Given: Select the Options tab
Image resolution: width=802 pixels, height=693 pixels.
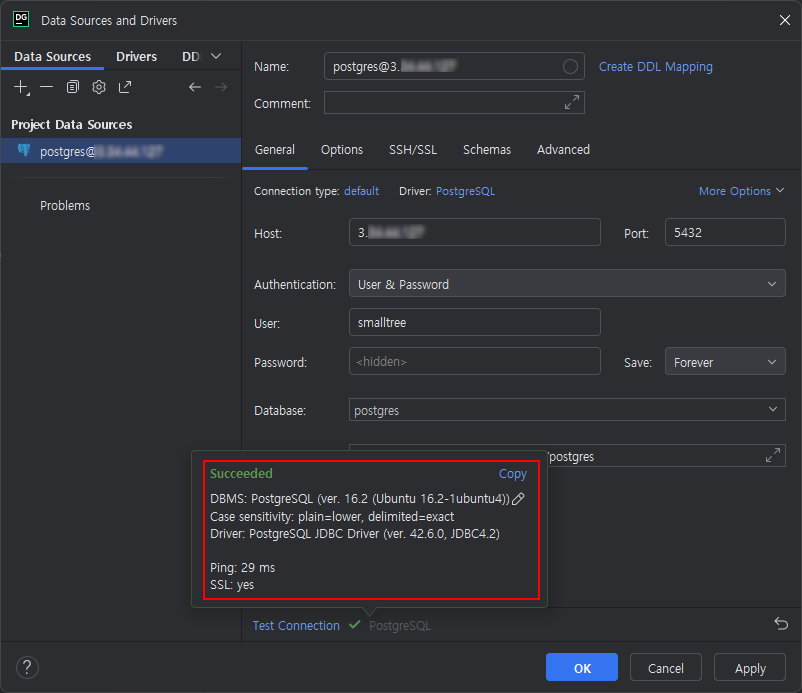Looking at the screenshot, I should pos(342,150).
